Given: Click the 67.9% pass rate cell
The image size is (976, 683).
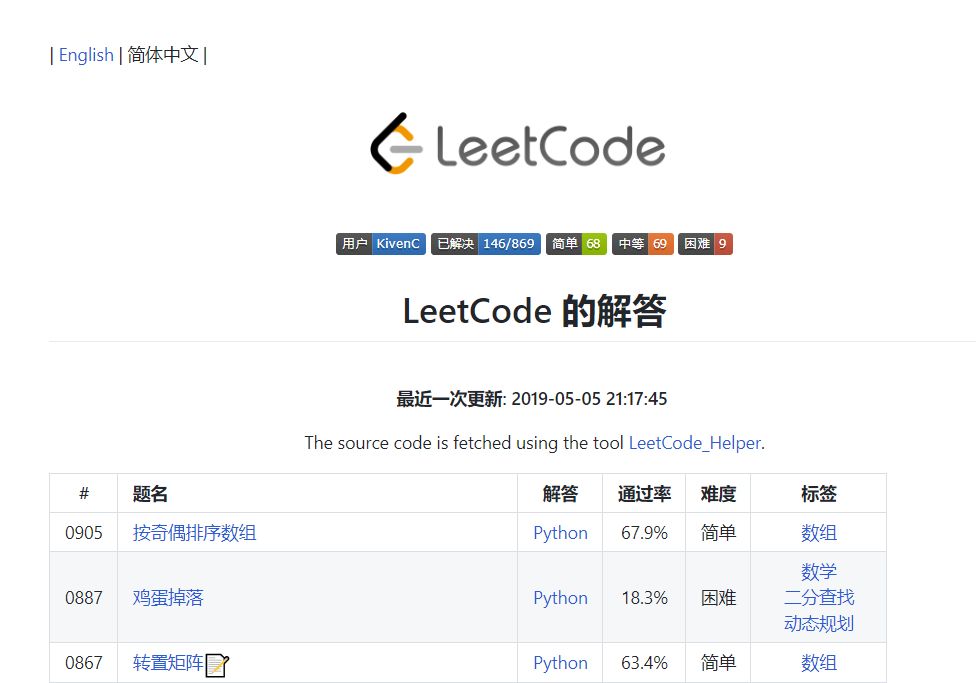Looking at the screenshot, I should (644, 533).
